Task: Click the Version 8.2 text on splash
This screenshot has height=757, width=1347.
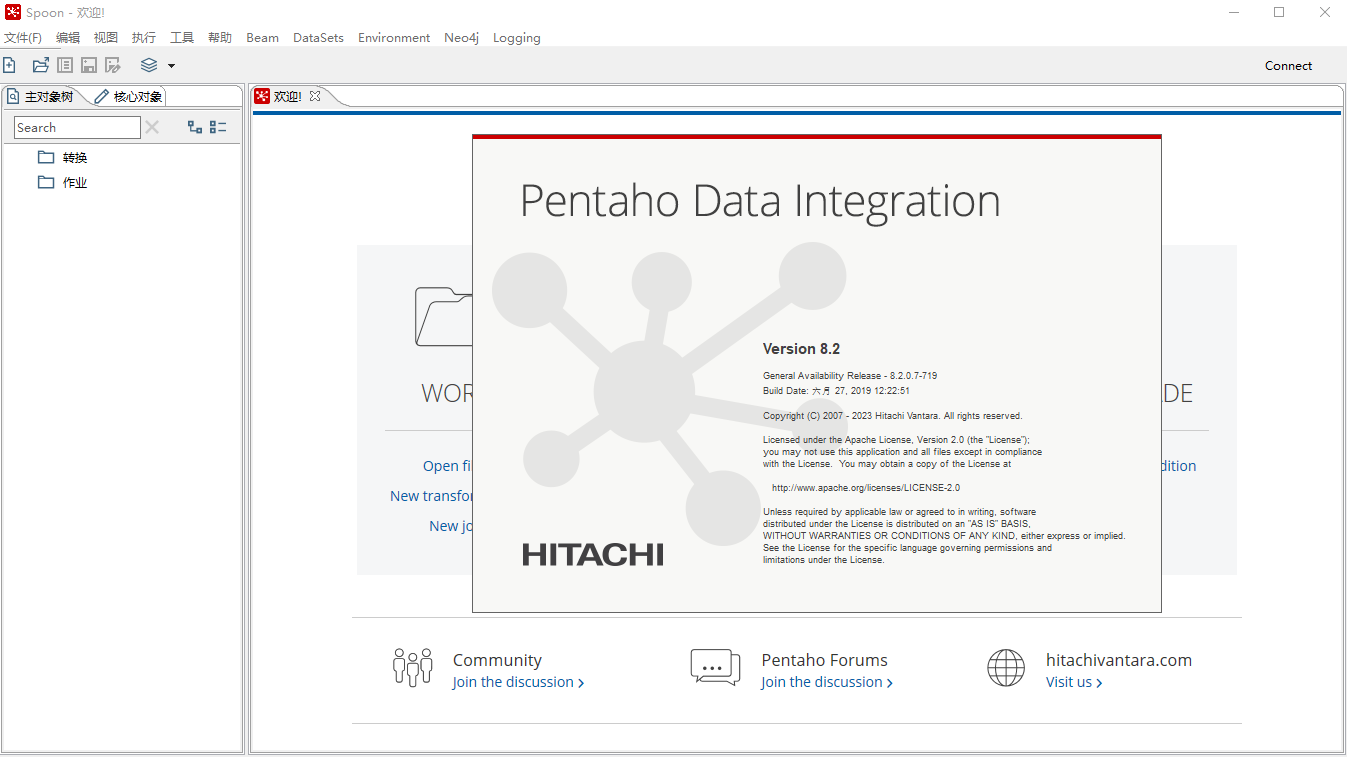Action: tap(801, 349)
